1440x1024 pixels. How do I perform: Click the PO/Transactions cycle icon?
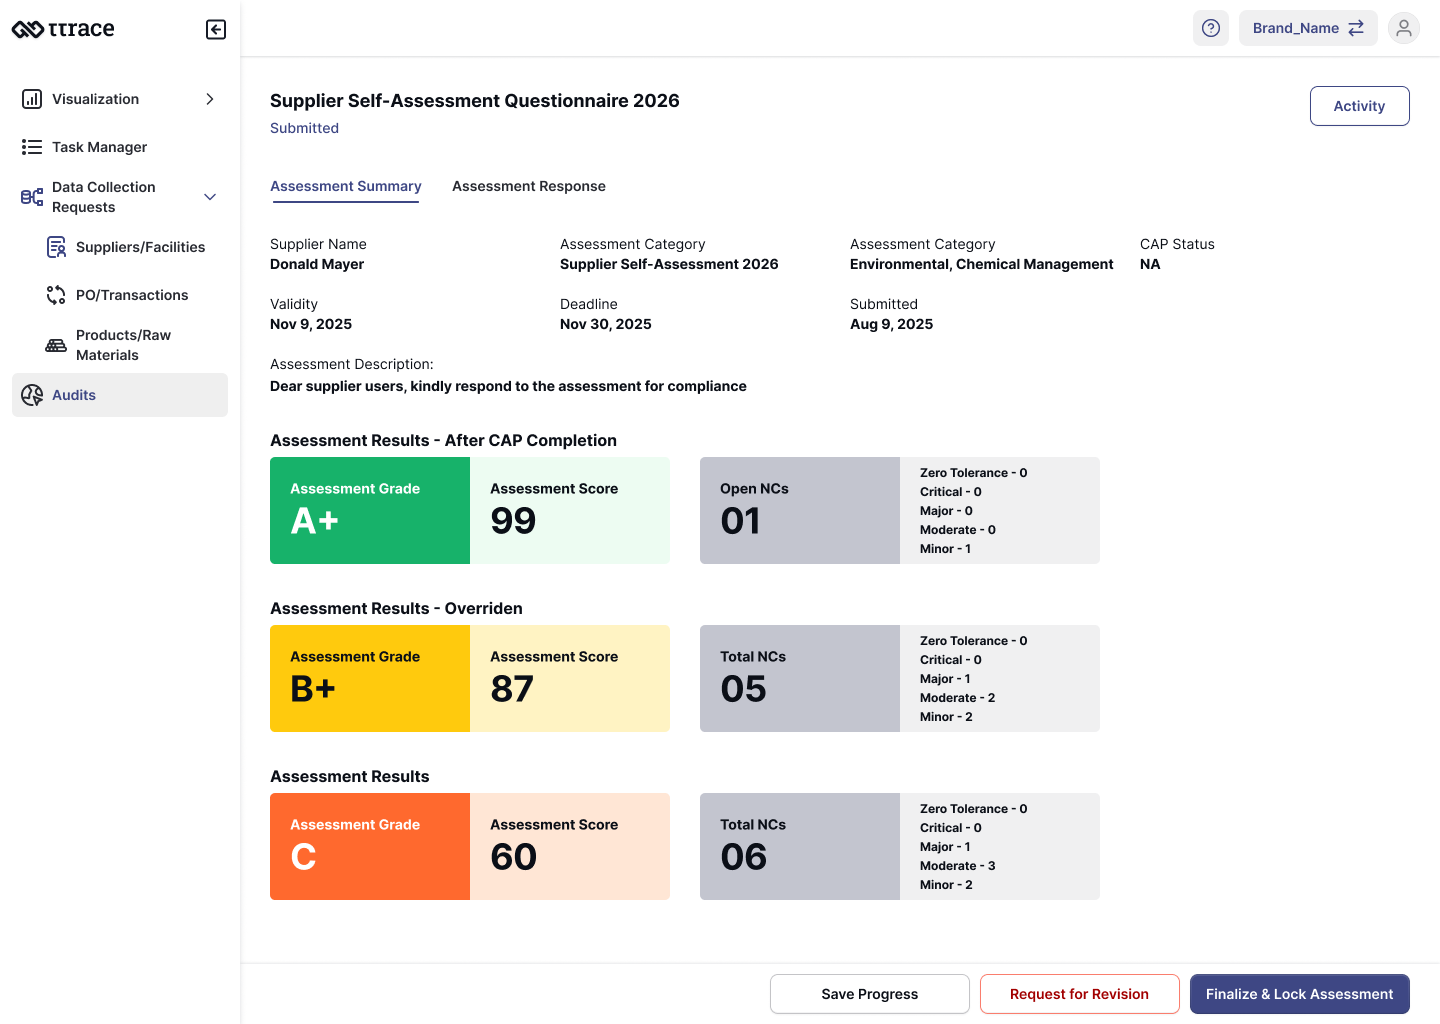pos(56,295)
